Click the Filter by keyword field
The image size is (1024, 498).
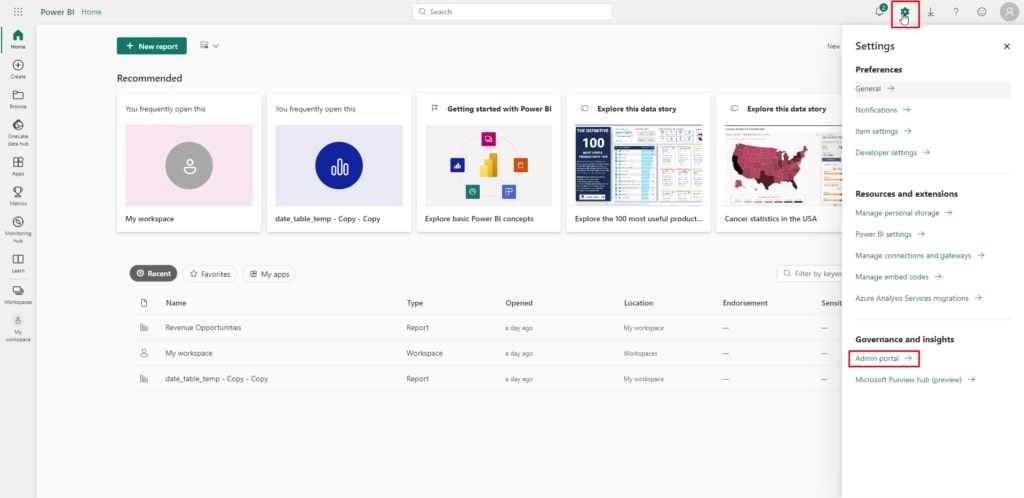coord(810,274)
